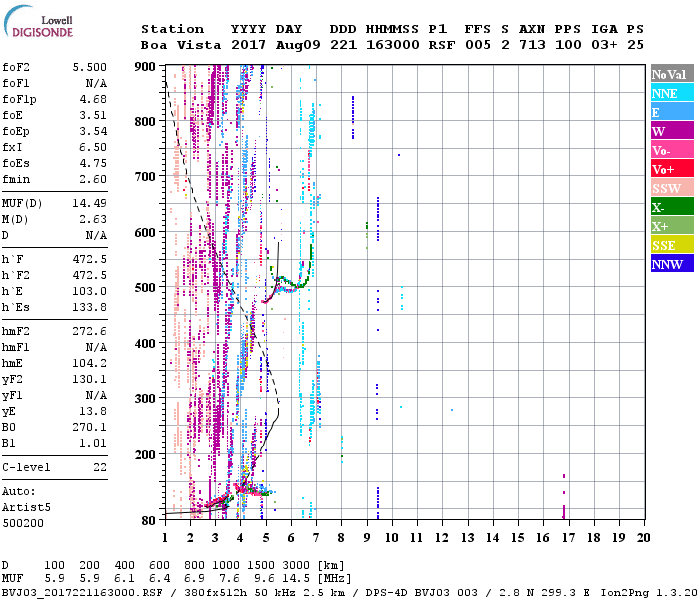Choose the Vo+ red legend swatch
Image resolution: width=700 pixels, height=600 pixels.
668,169
